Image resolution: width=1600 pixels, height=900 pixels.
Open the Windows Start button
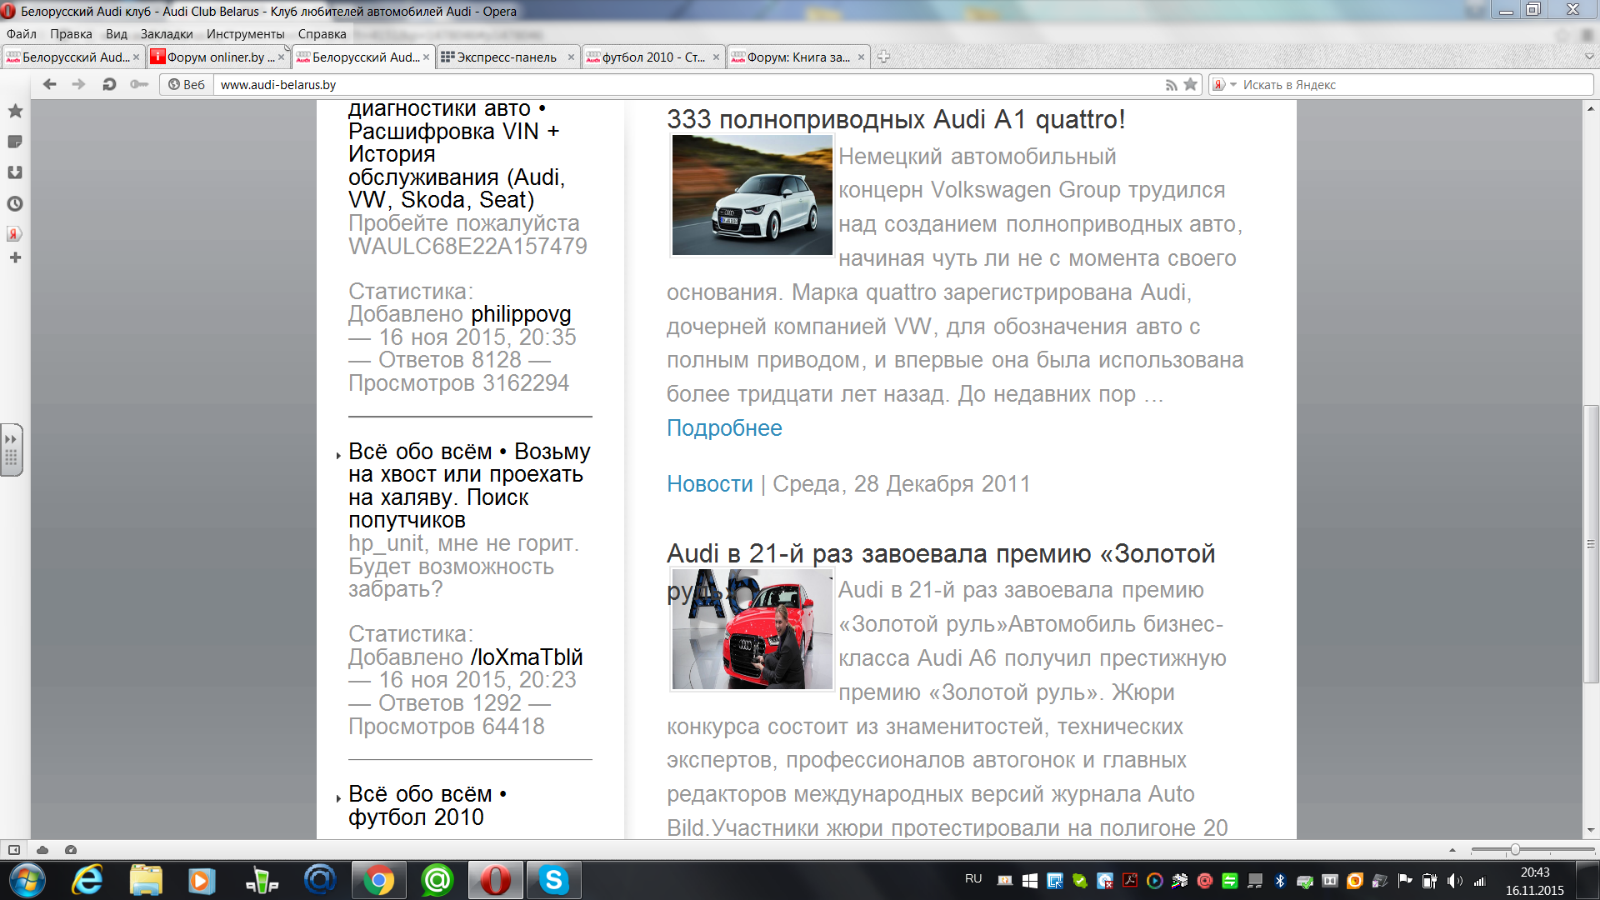27,880
